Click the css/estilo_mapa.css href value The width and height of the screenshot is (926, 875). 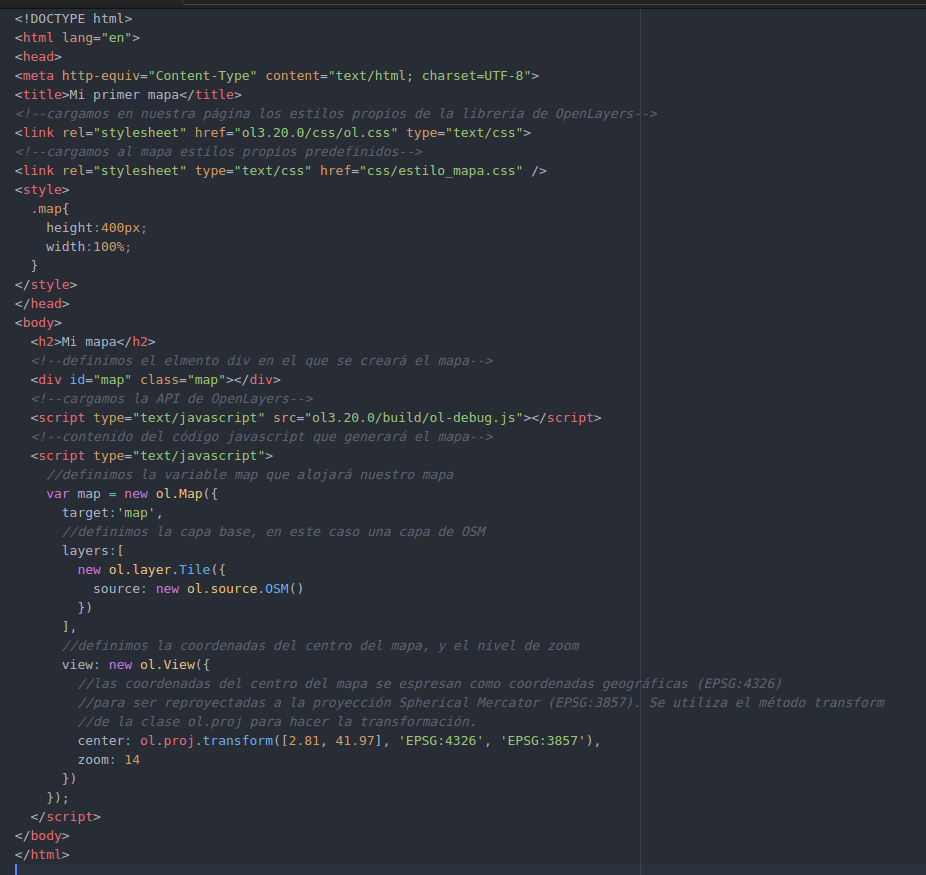(441, 171)
